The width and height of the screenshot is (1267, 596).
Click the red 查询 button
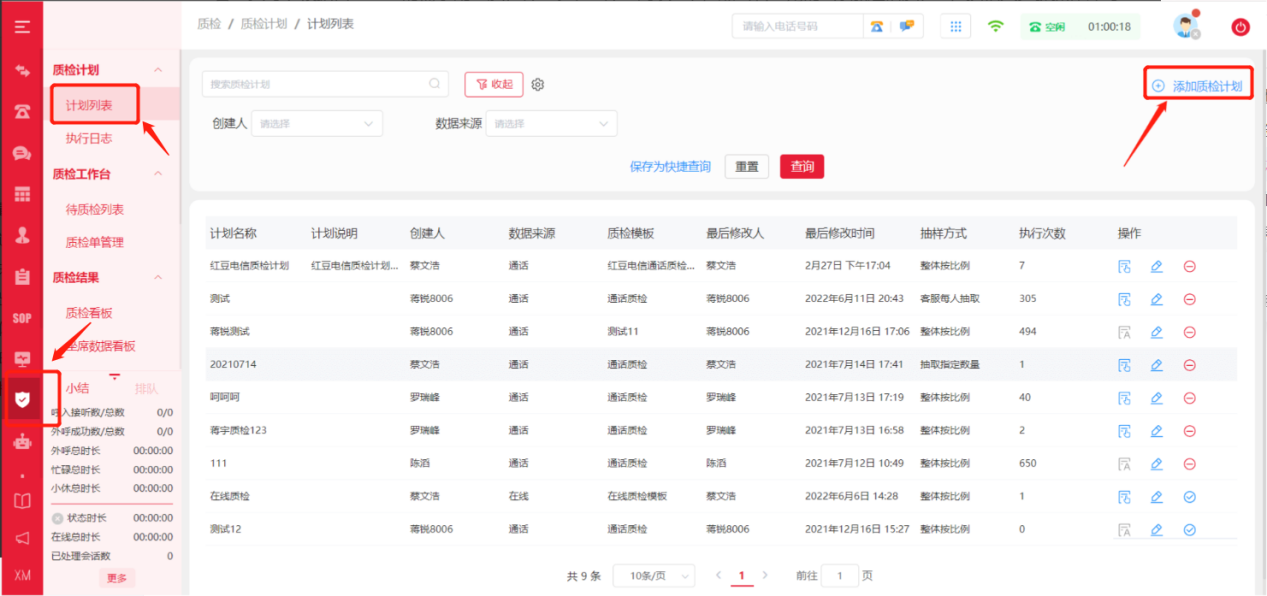(x=802, y=167)
